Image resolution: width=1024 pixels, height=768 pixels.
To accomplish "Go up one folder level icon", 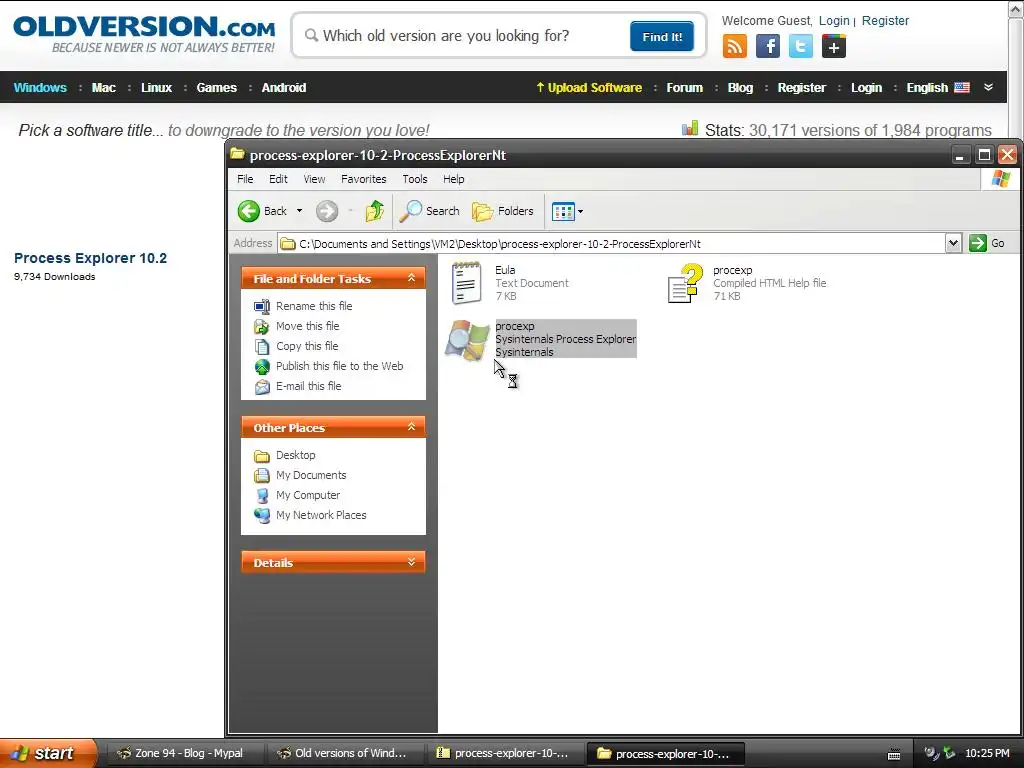I will point(374,211).
